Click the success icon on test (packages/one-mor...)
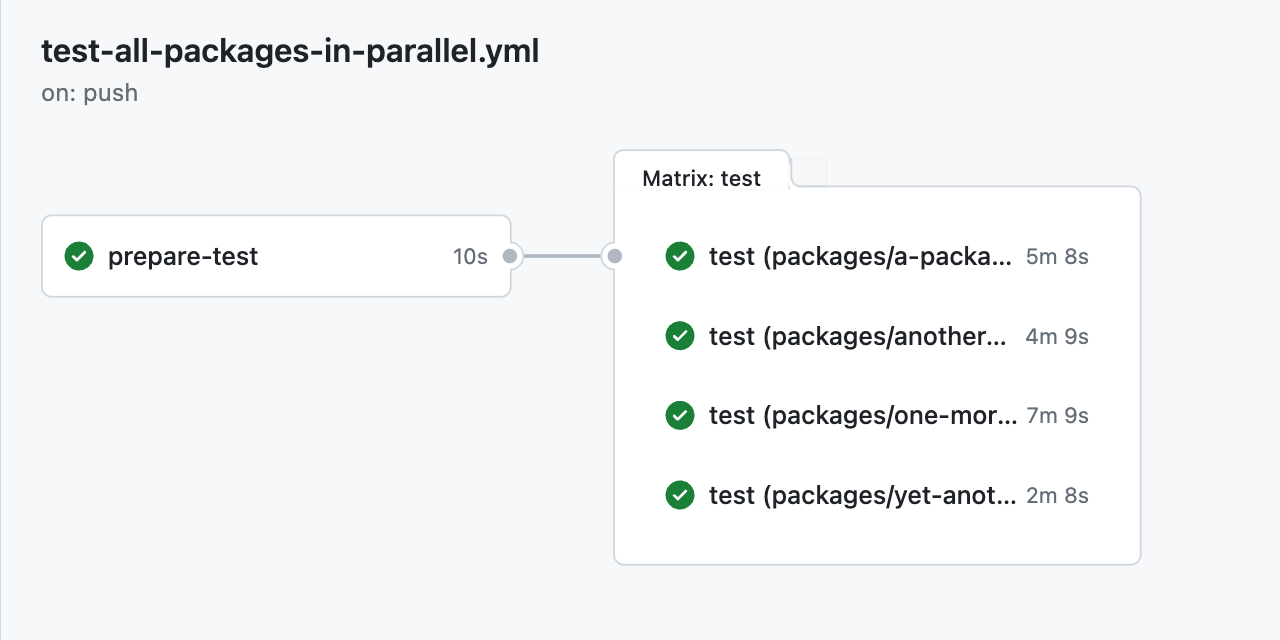The width and height of the screenshot is (1280, 640). click(x=680, y=415)
